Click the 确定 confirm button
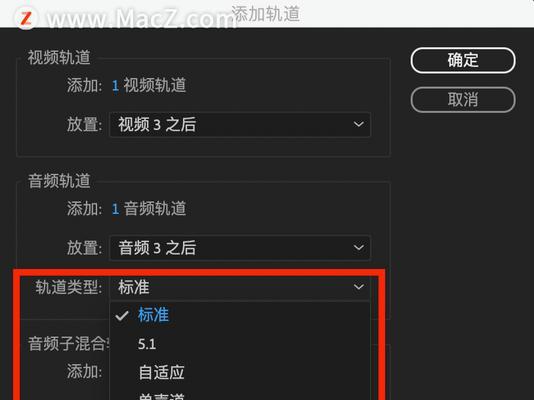The image size is (534, 400). 463,60
